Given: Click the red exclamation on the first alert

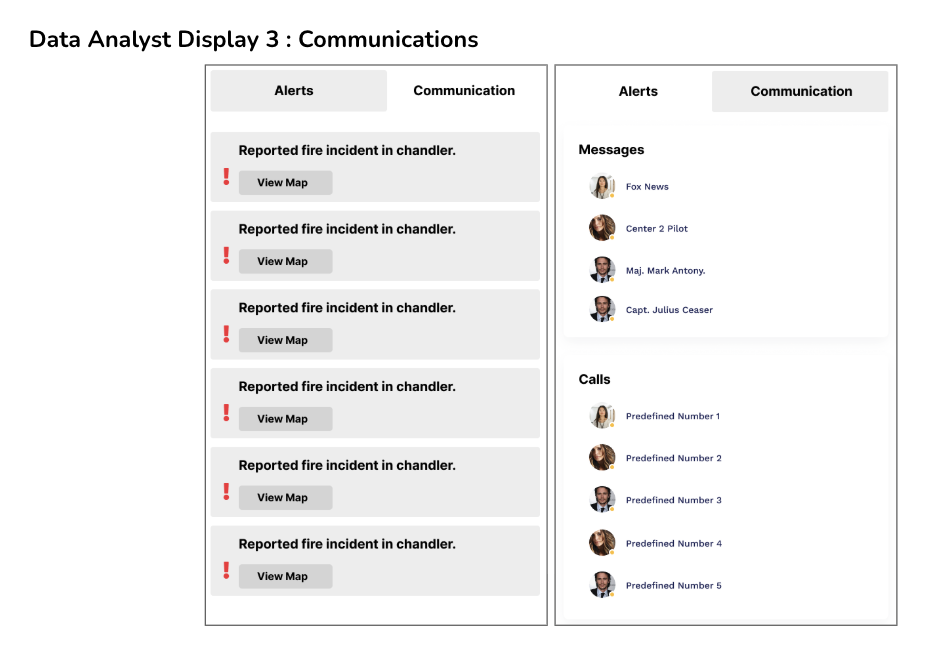Looking at the screenshot, I should tap(225, 176).
